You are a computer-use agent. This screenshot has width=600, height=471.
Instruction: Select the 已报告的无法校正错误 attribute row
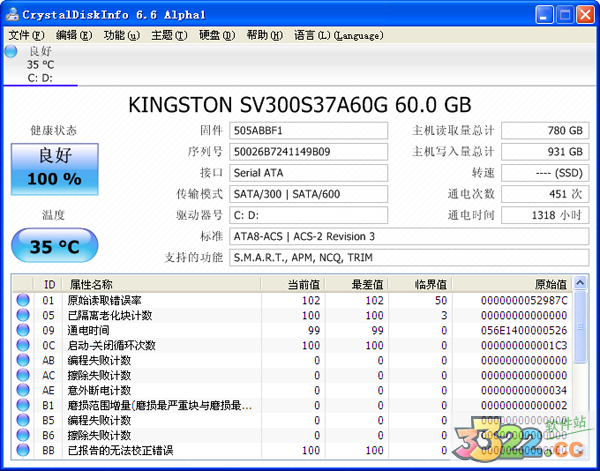(x=293, y=450)
